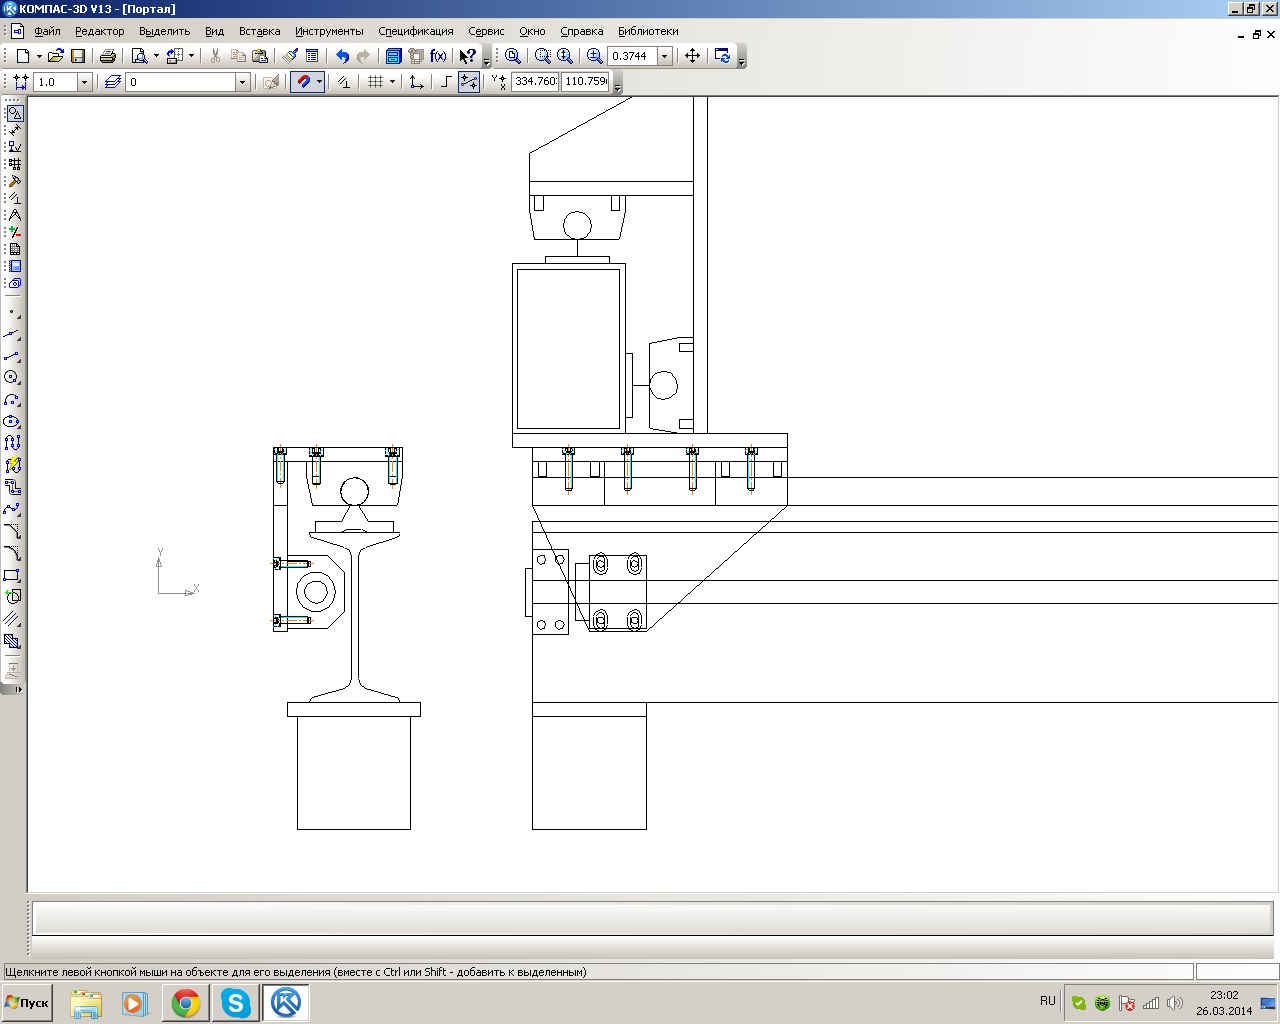Open the Инструменты menu
The width and height of the screenshot is (1280, 1024).
(x=329, y=31)
